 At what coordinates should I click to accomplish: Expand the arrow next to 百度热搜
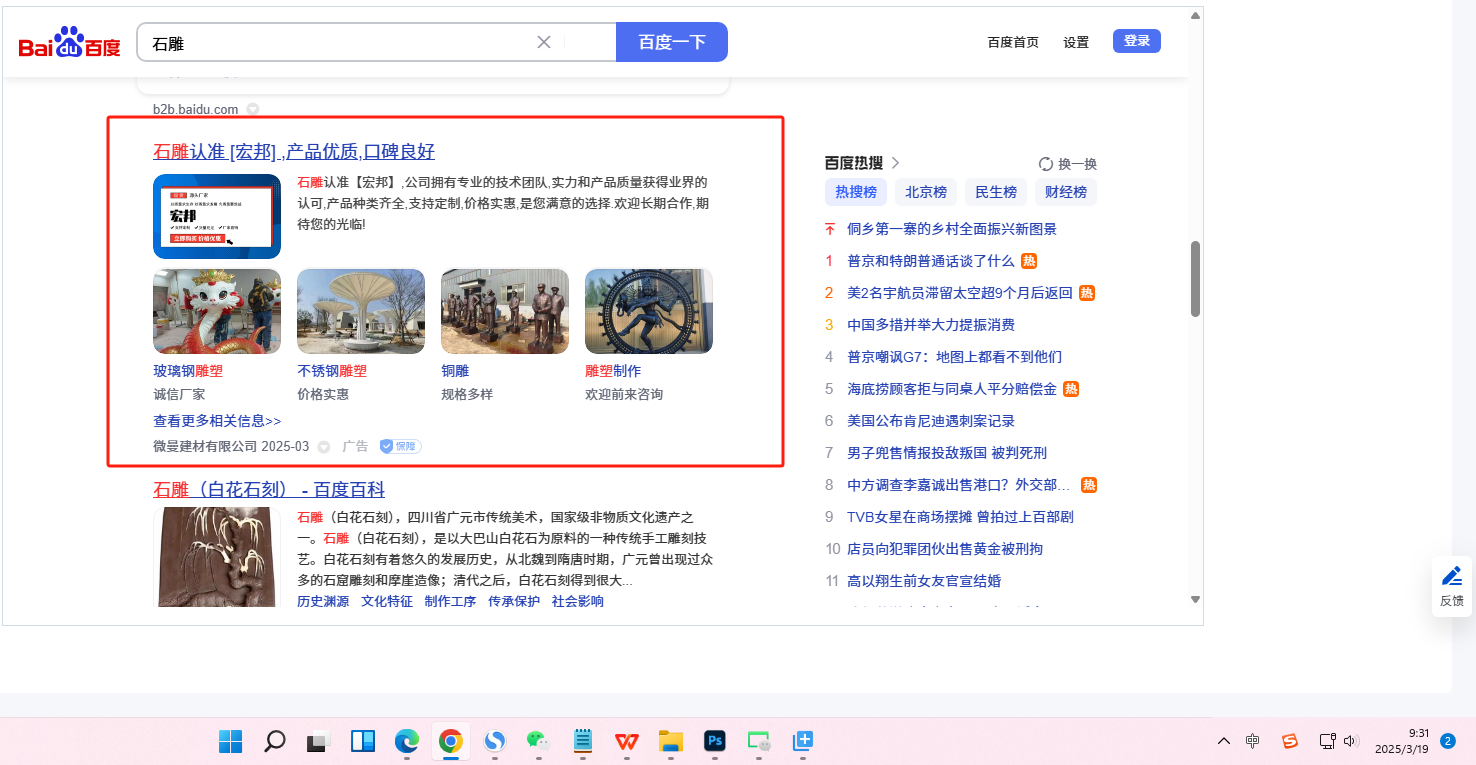[895, 163]
